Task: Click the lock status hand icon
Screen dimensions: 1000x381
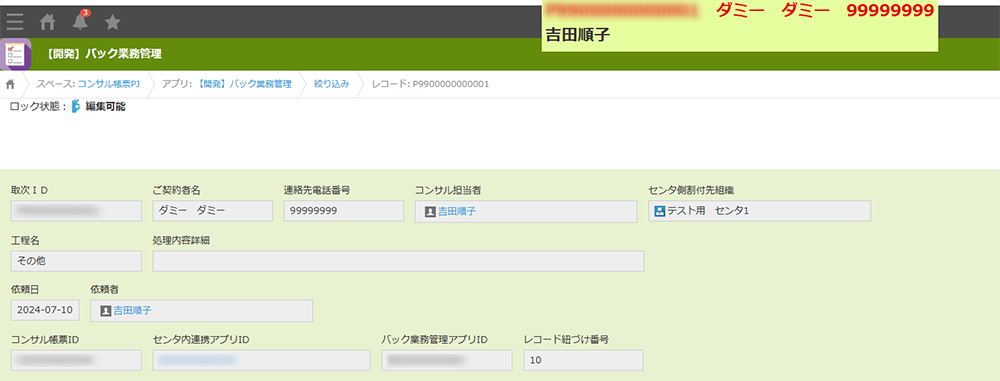Action: [x=76, y=107]
